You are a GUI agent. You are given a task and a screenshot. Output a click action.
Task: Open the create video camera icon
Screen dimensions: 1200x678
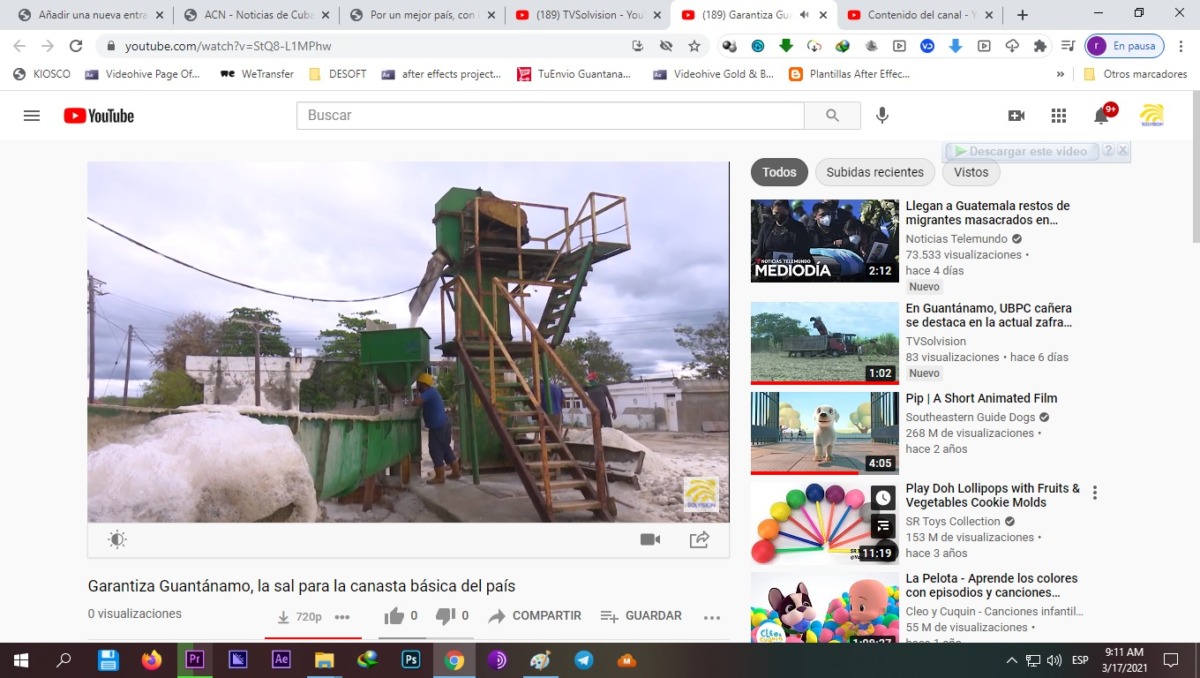click(1016, 115)
